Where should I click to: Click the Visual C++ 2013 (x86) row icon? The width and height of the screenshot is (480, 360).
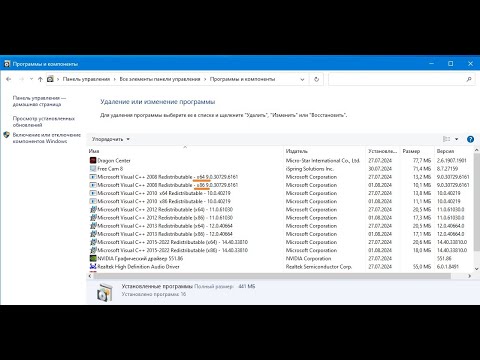coord(93,234)
